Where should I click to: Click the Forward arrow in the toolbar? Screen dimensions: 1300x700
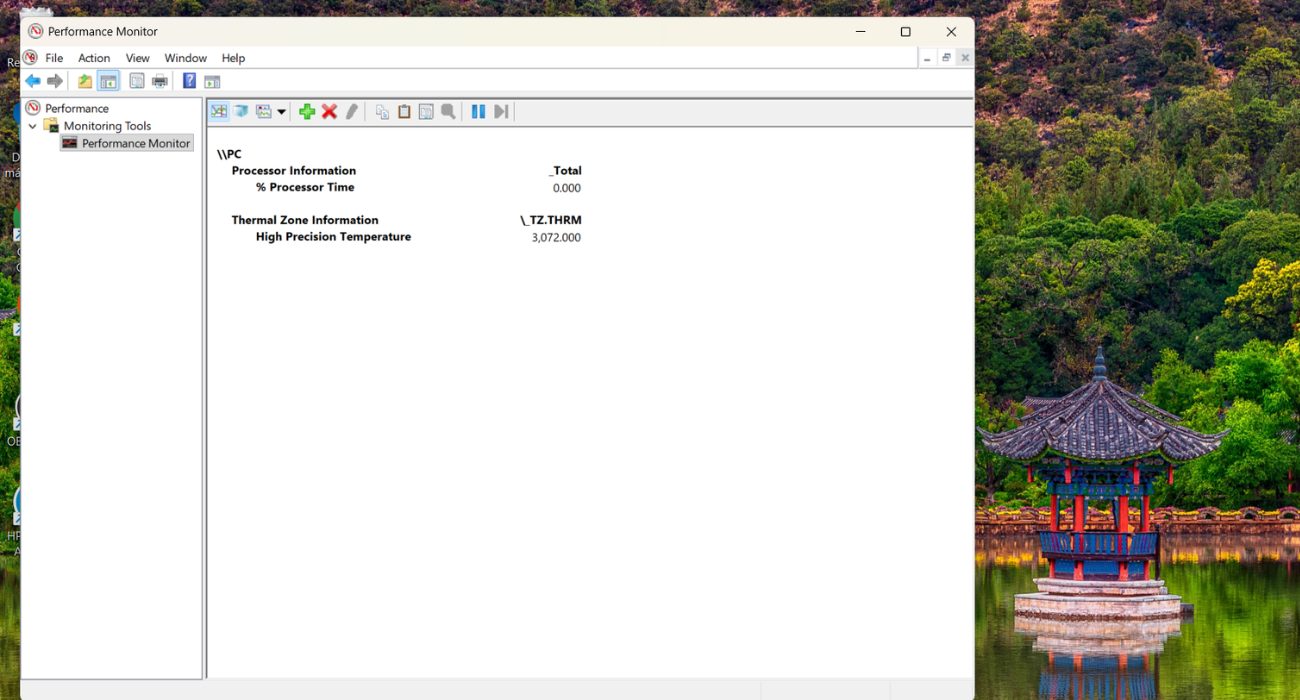55,81
